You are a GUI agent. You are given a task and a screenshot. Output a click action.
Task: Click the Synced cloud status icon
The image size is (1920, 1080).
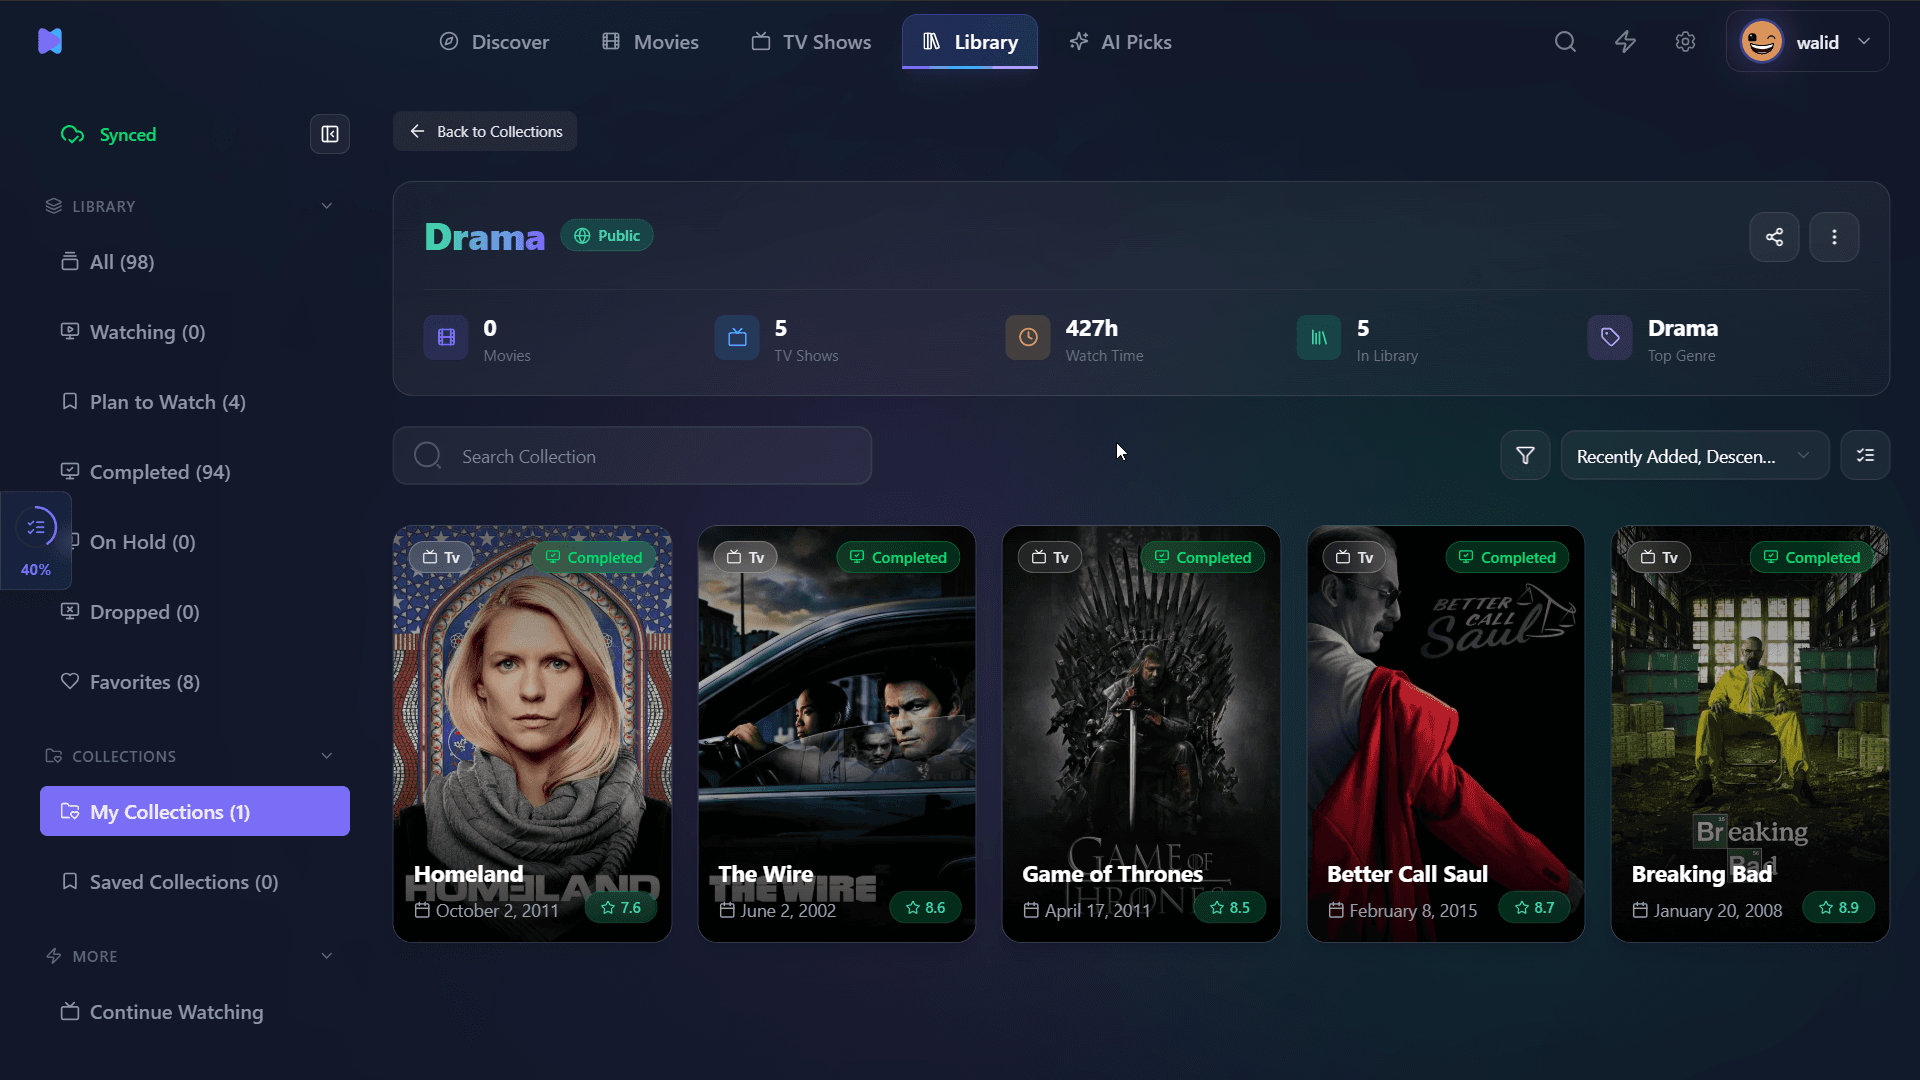pyautogui.click(x=72, y=135)
